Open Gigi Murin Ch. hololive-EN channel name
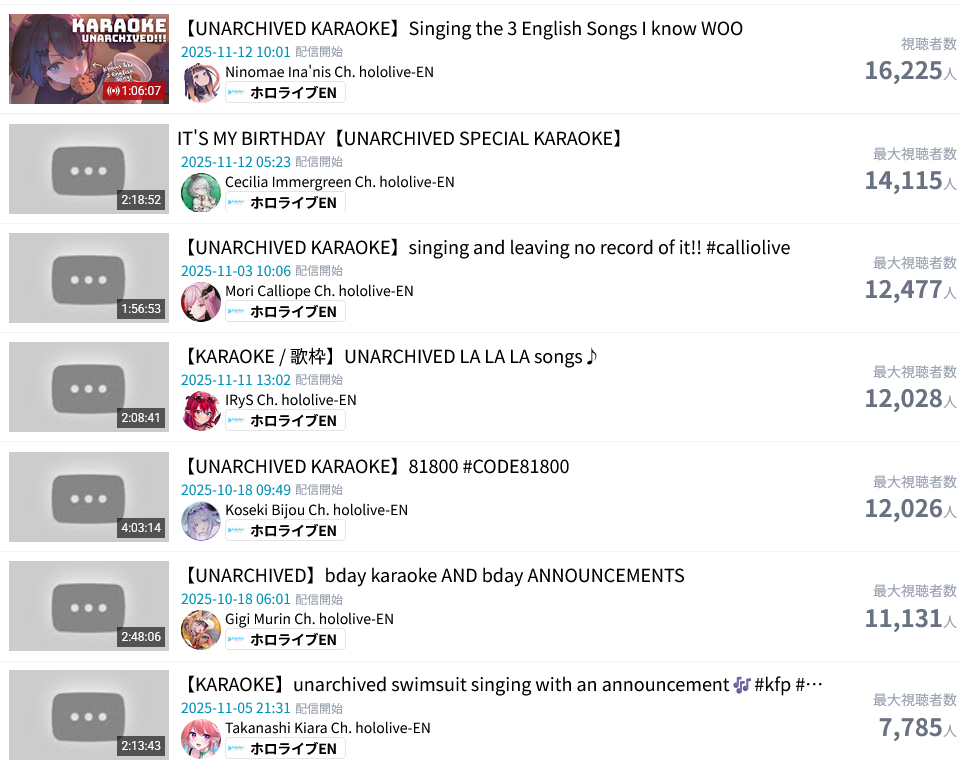Screen dimensions: 960x765 (309, 619)
